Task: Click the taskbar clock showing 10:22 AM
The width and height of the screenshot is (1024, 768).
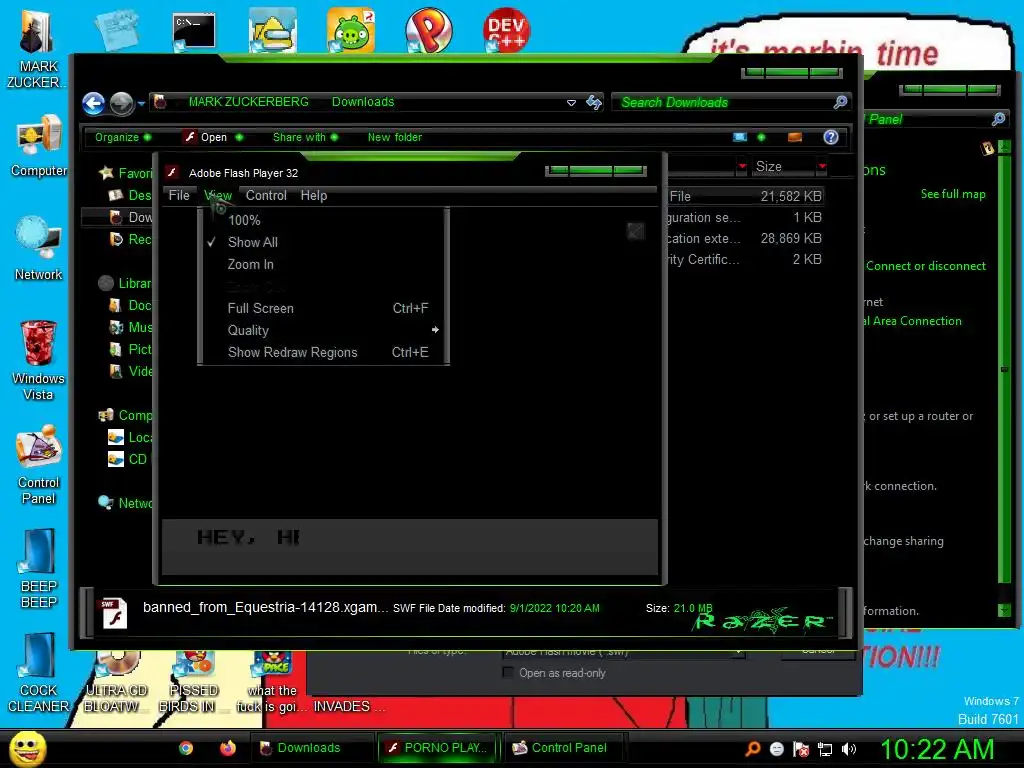Action: [x=937, y=749]
